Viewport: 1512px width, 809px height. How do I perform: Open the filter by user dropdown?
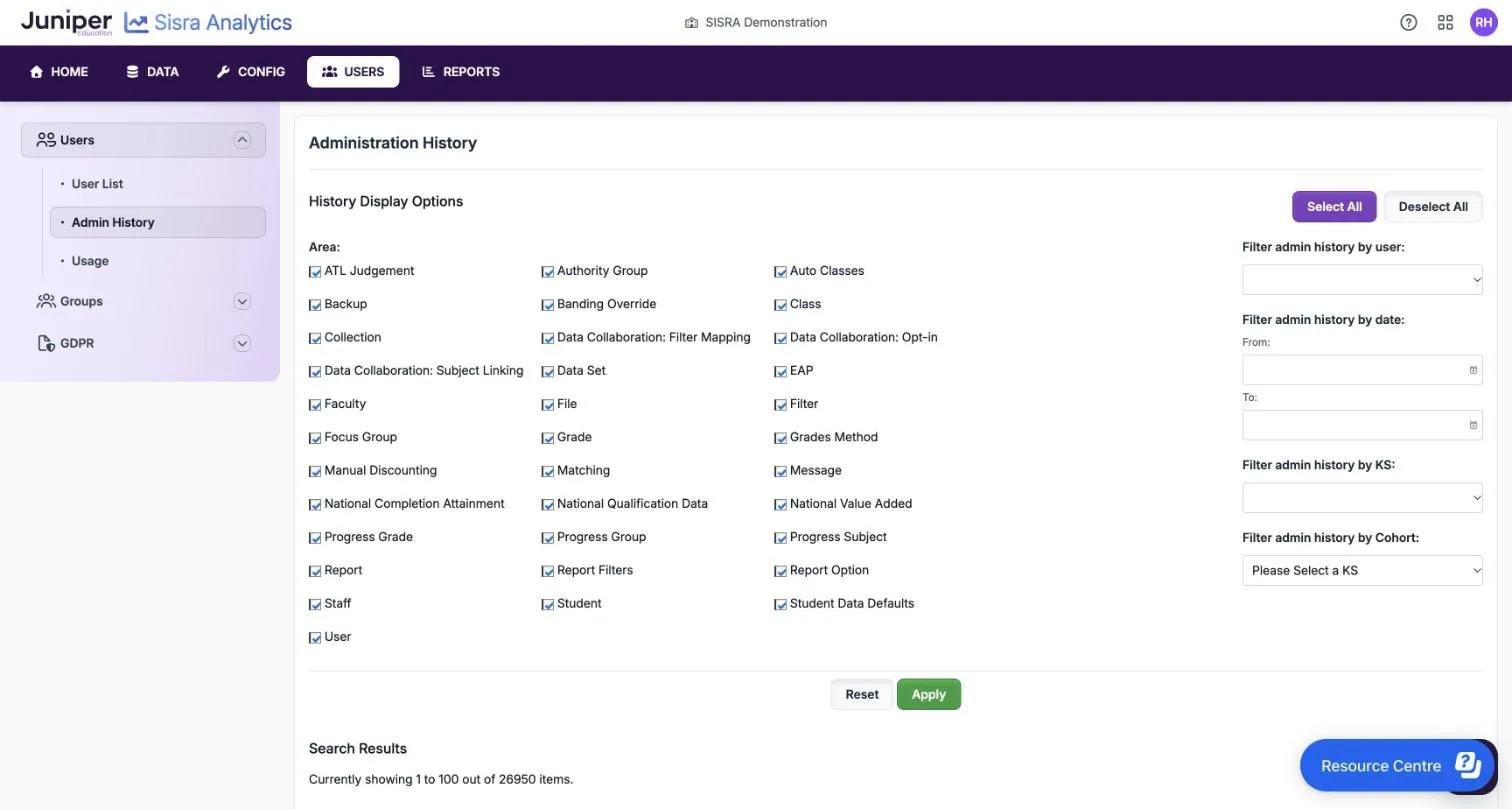click(1362, 279)
